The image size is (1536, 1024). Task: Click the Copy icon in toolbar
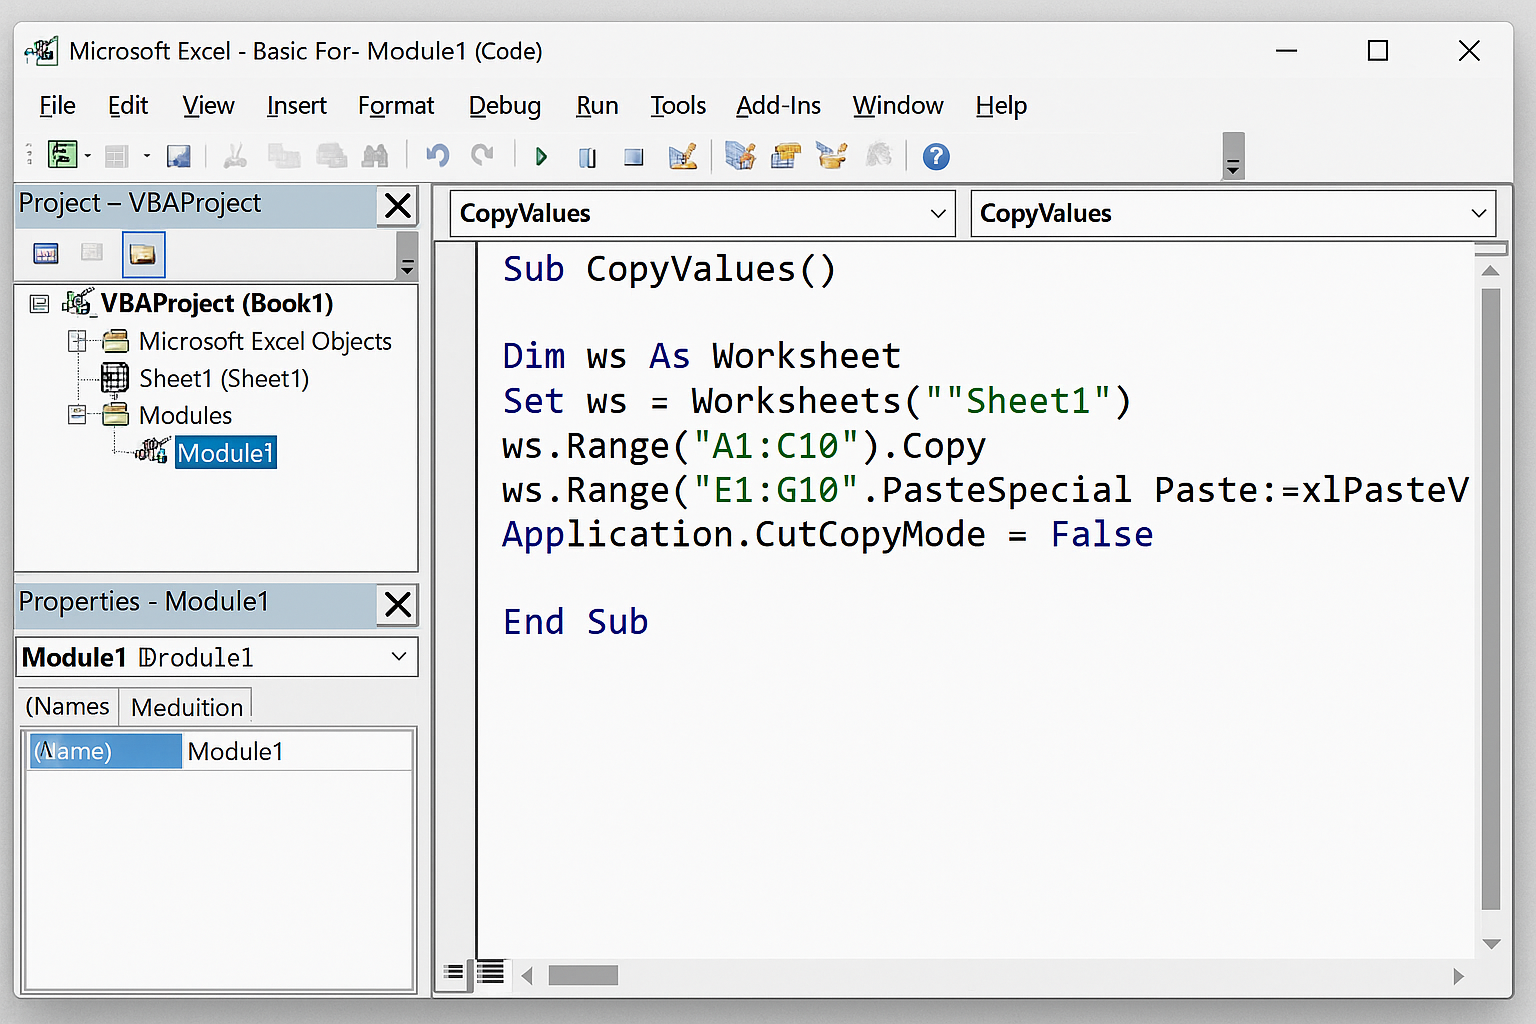[x=283, y=156]
